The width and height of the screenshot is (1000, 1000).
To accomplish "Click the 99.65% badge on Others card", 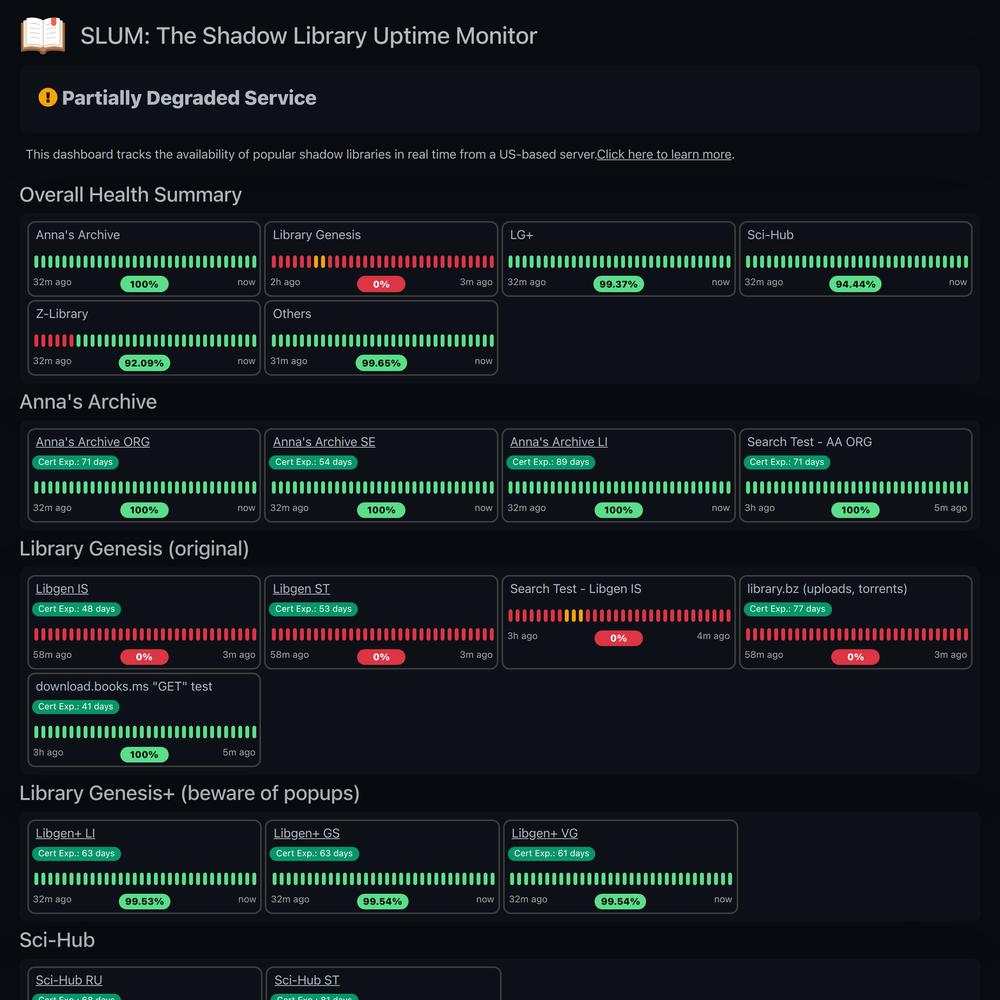I will tap(381, 363).
